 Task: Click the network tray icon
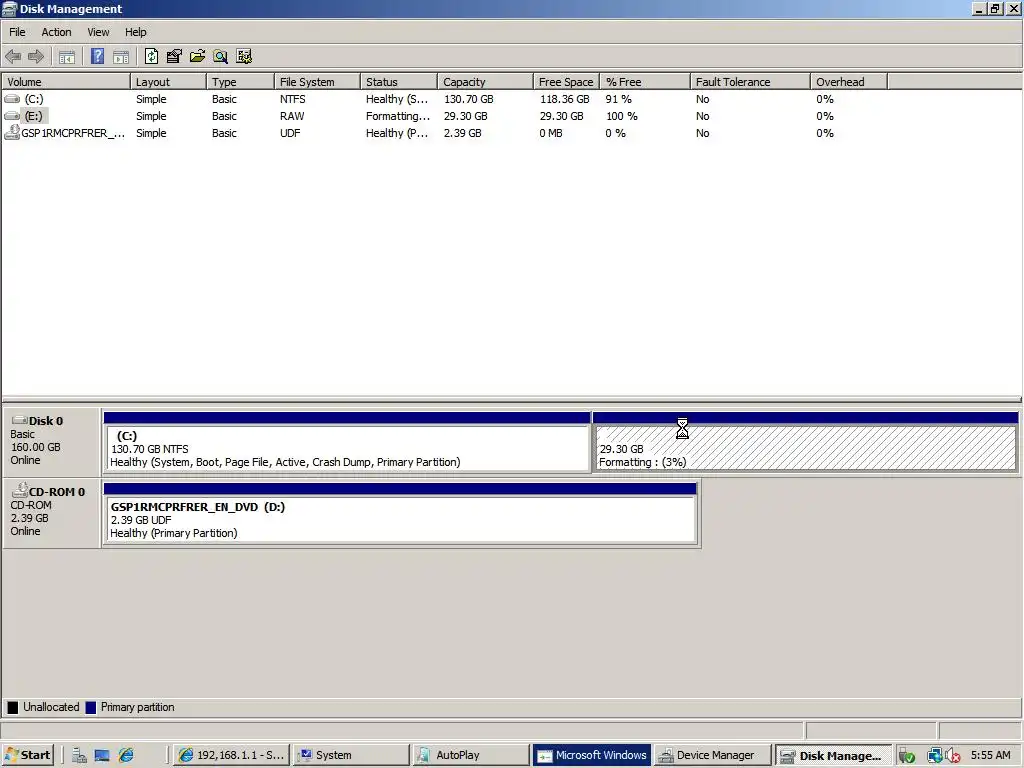[x=935, y=756]
